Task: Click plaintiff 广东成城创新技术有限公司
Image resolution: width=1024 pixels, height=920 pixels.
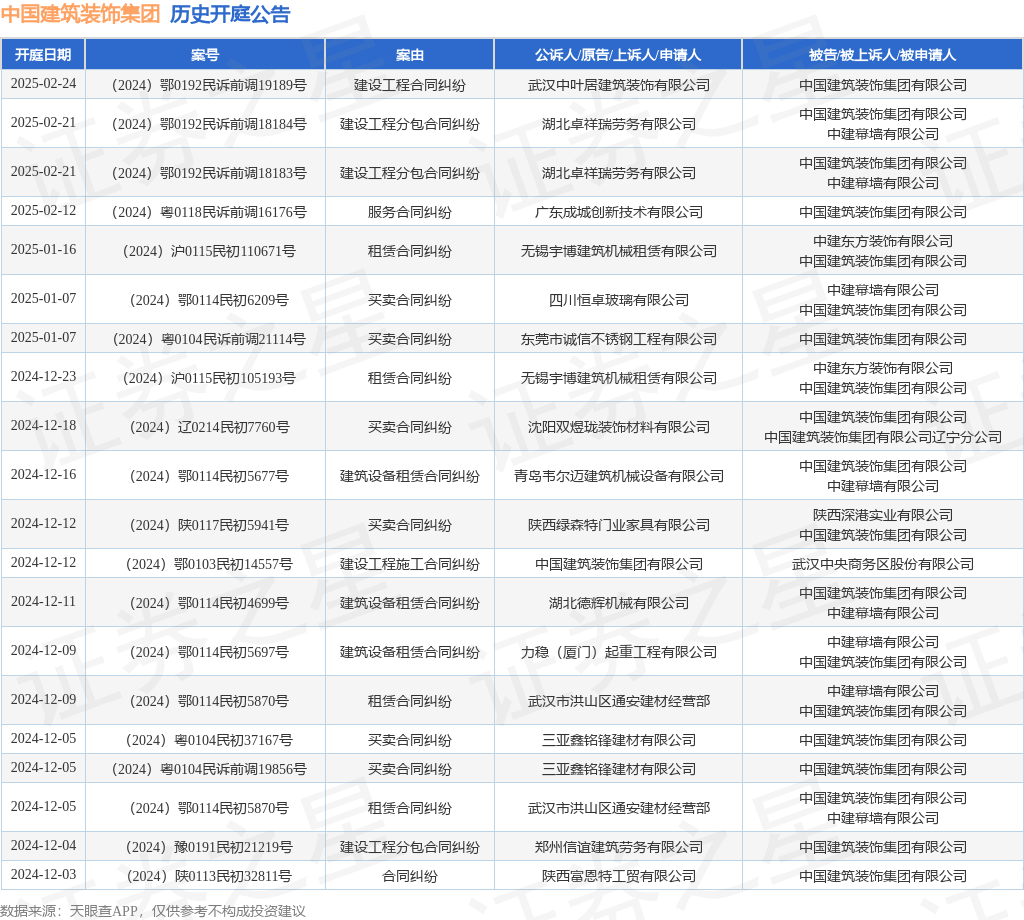Action: [x=618, y=212]
